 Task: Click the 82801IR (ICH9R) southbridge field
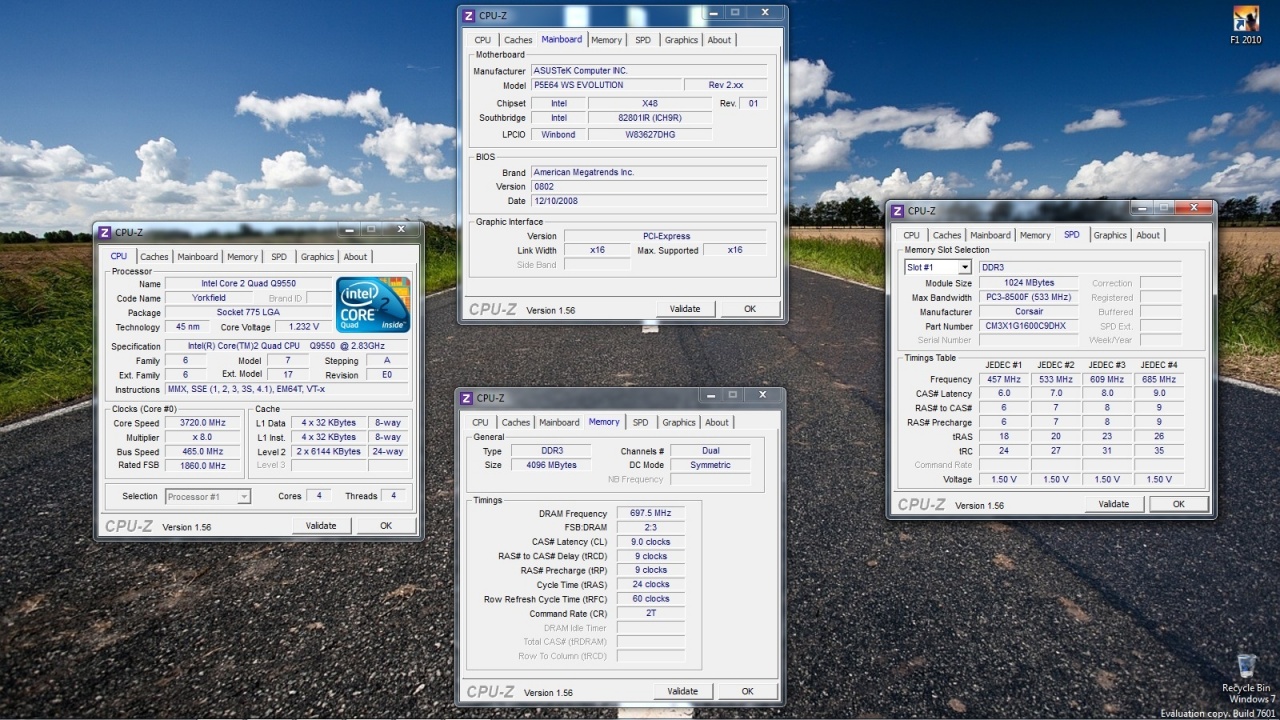click(650, 118)
